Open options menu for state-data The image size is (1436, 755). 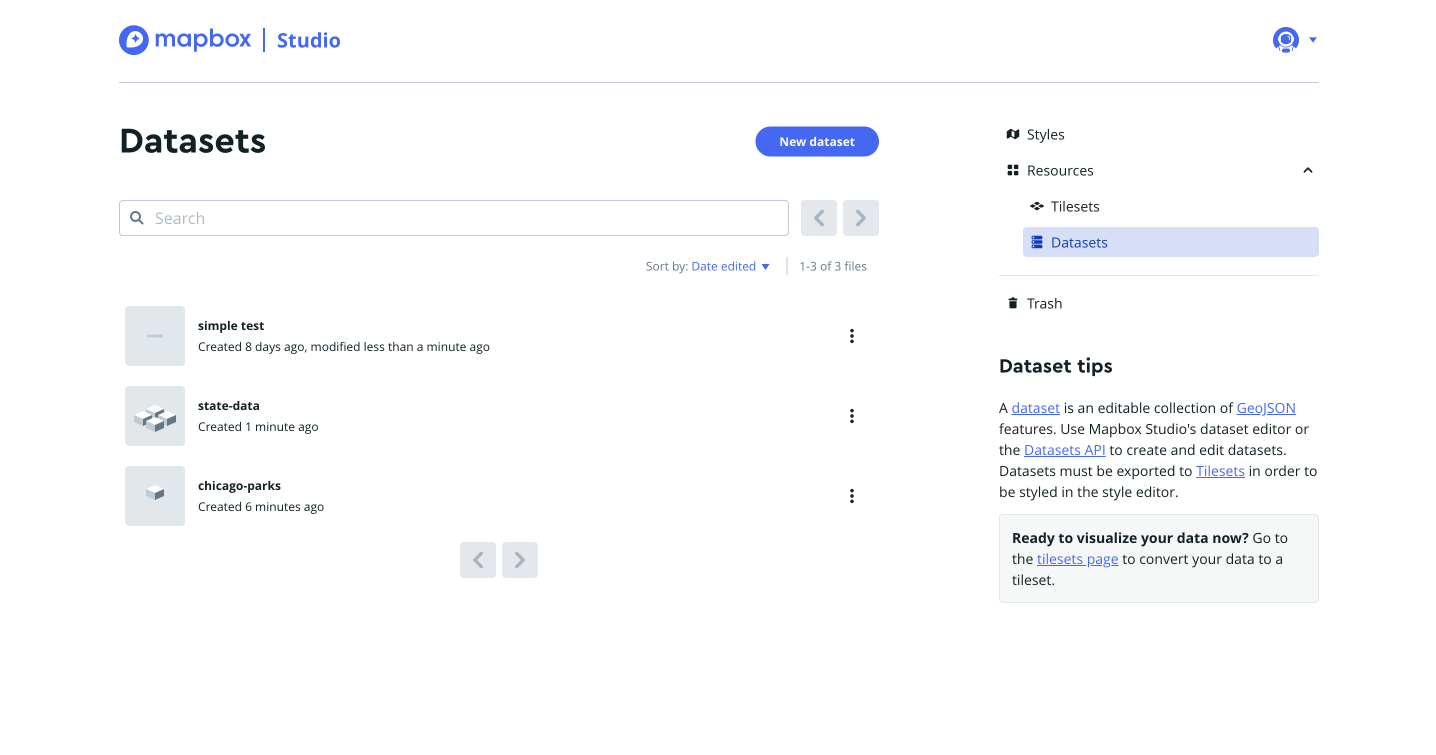pyautogui.click(x=852, y=416)
